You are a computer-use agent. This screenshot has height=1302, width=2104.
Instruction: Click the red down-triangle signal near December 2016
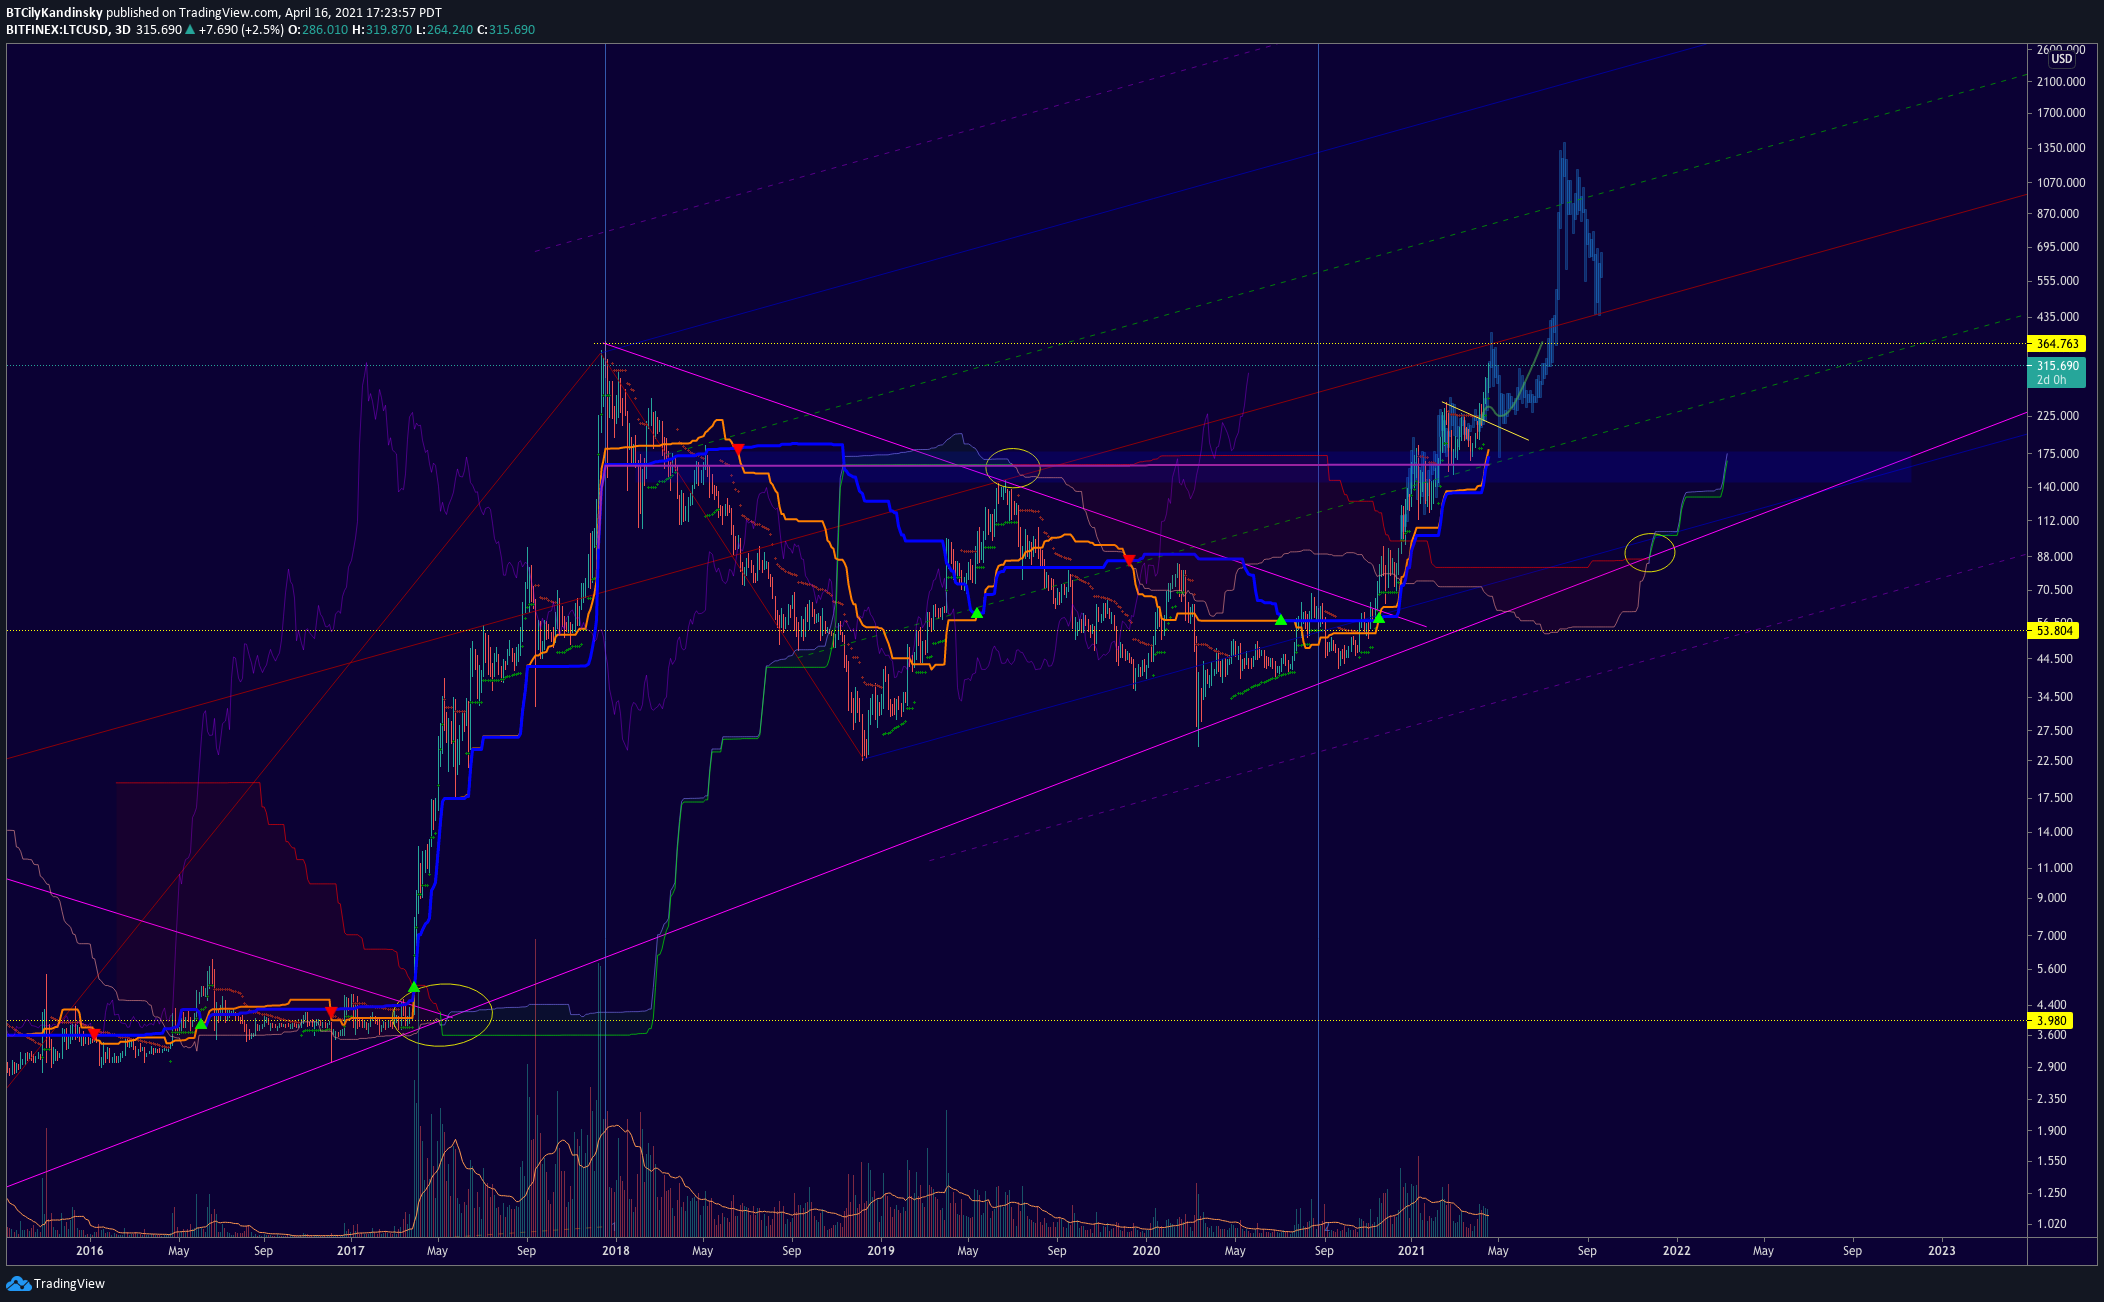click(331, 1013)
